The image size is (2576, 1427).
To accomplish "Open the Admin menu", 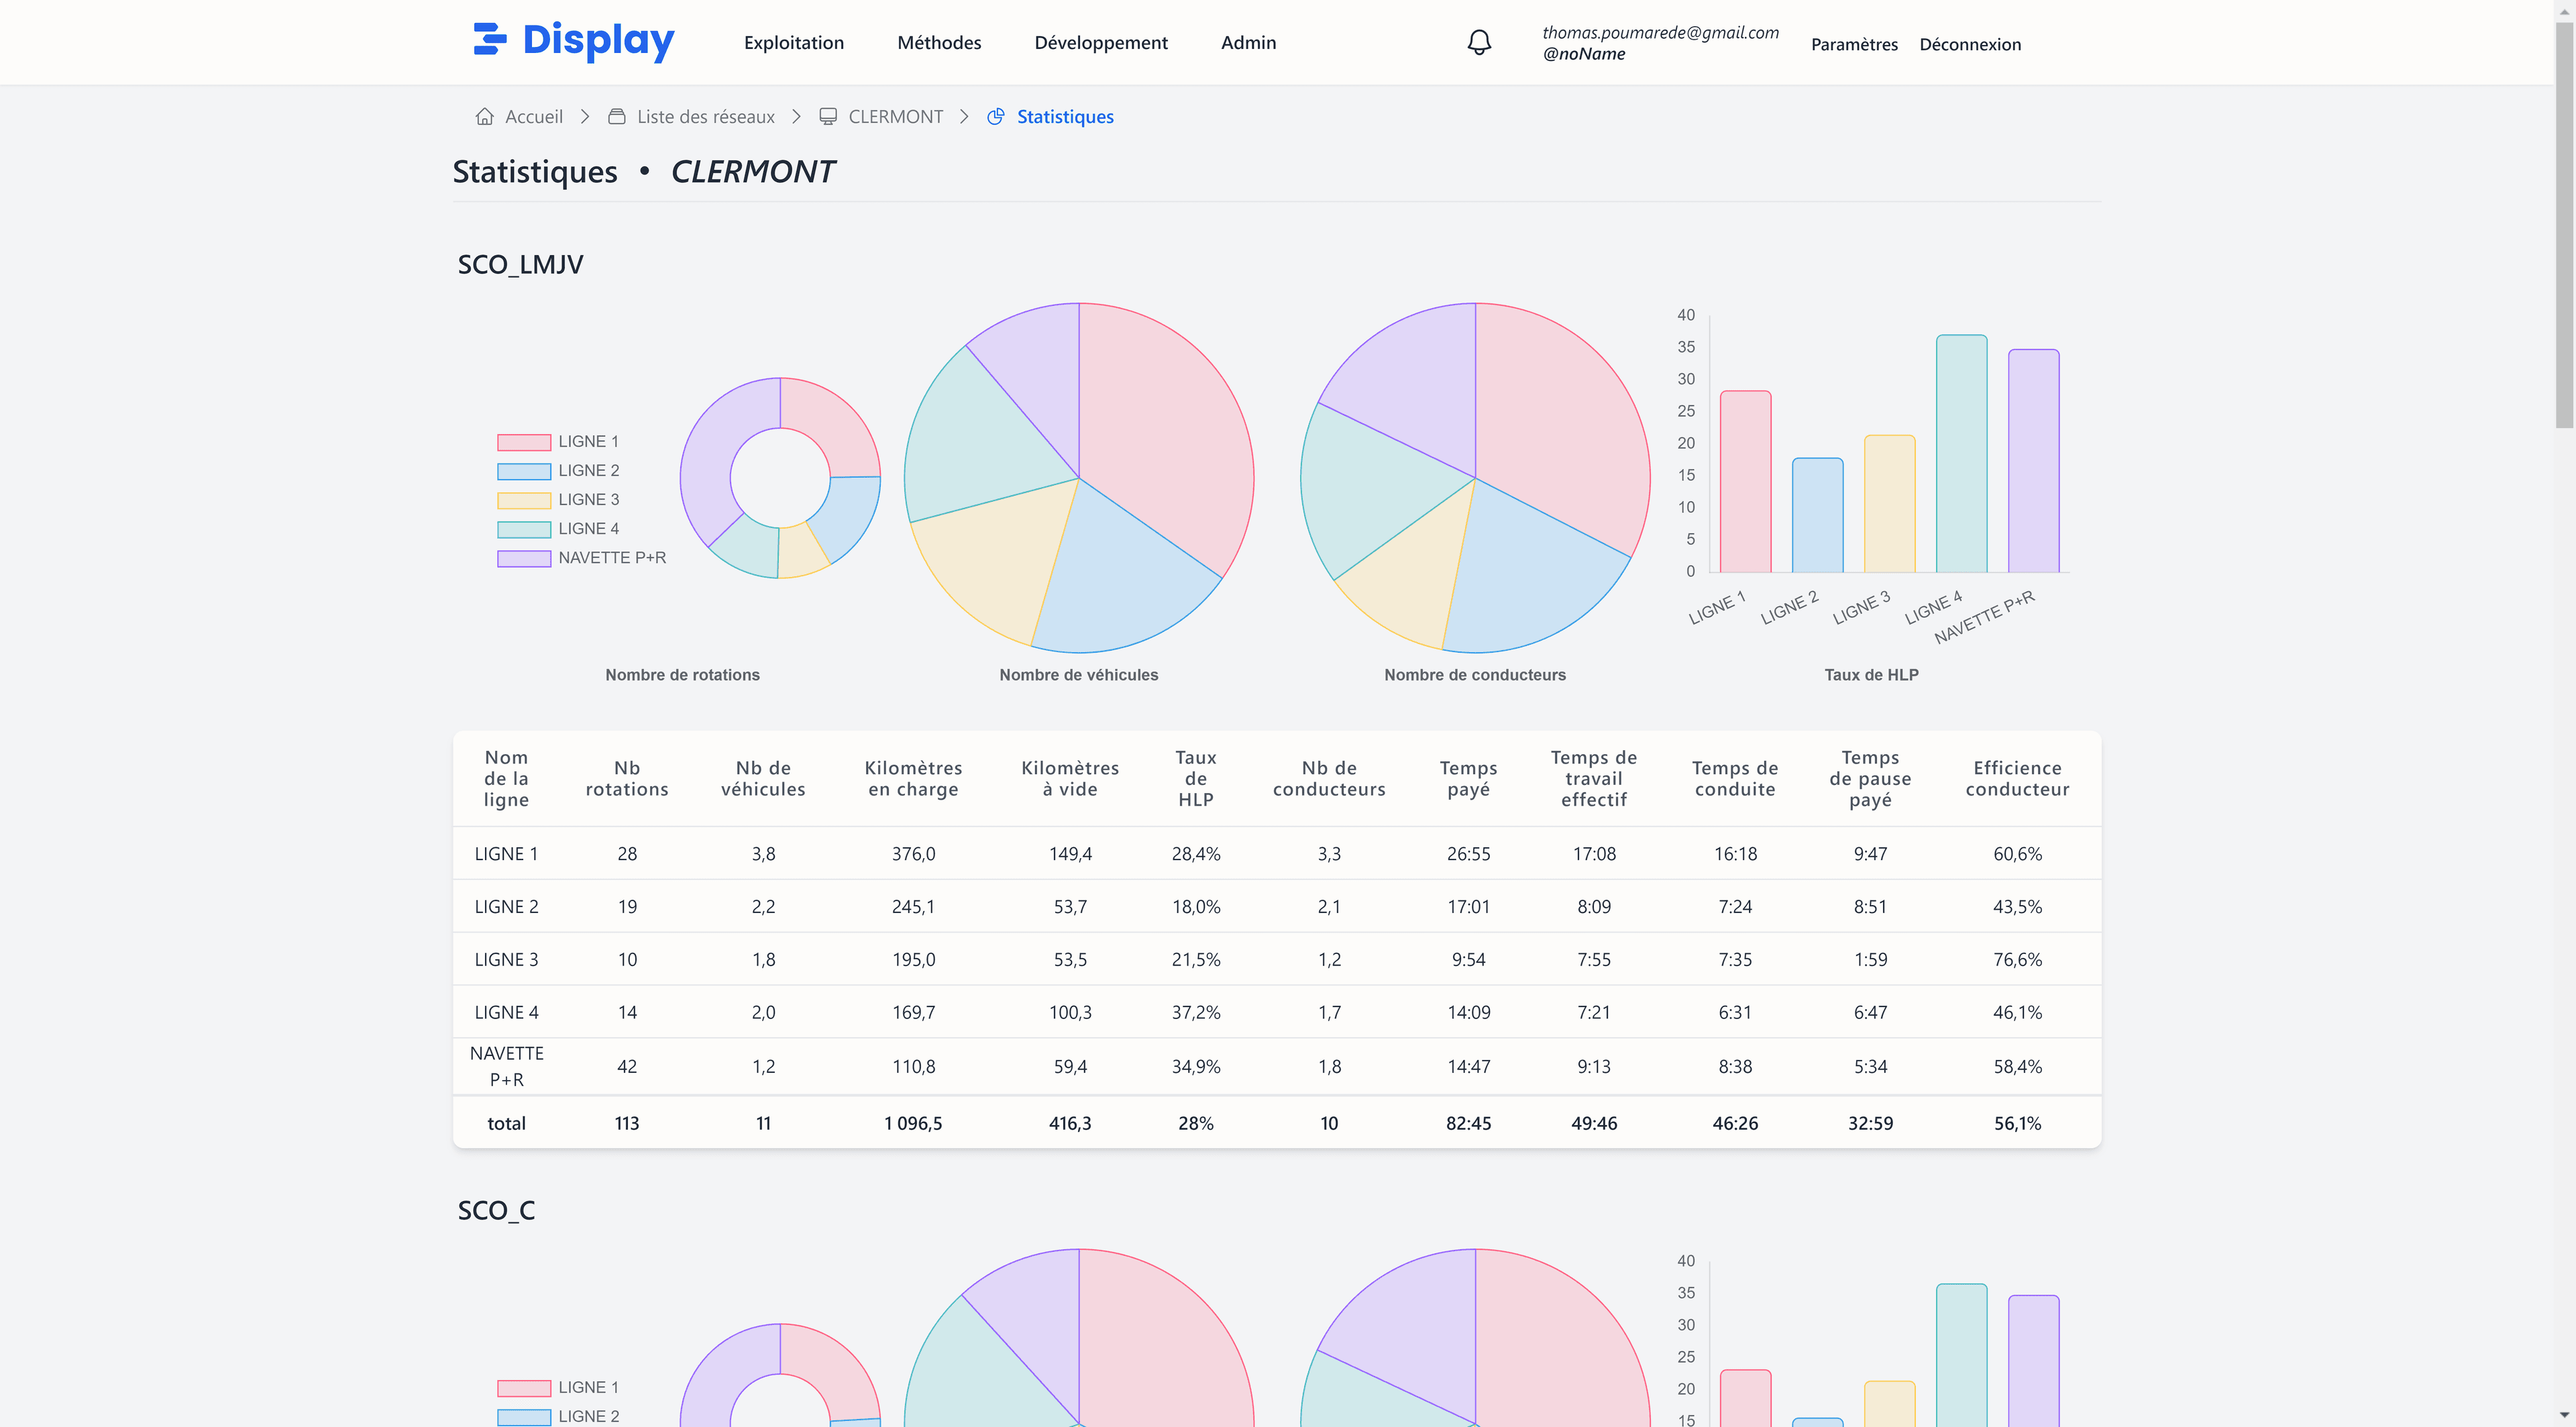I will tap(1248, 42).
